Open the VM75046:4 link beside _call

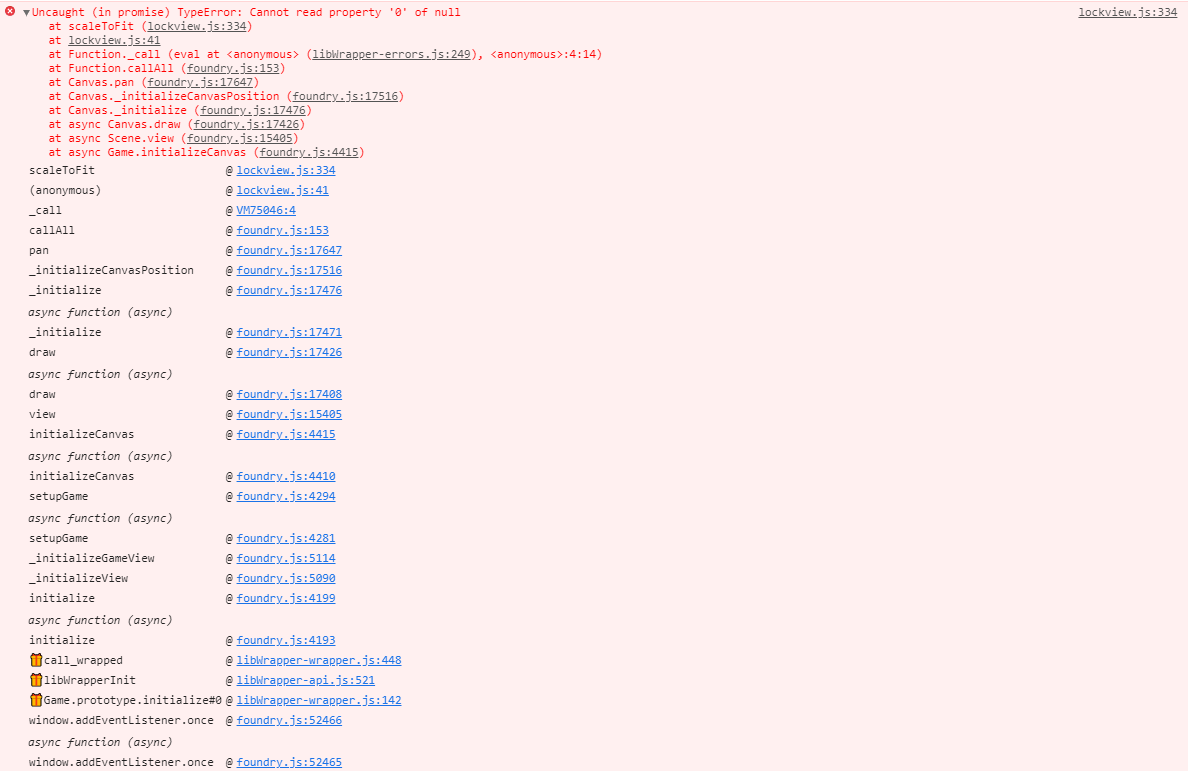[265, 210]
